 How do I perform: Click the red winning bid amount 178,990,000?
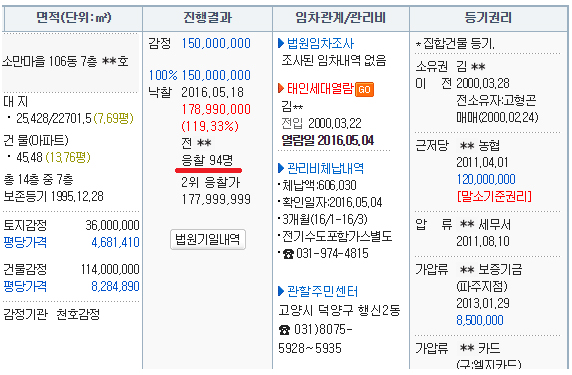click(216, 109)
